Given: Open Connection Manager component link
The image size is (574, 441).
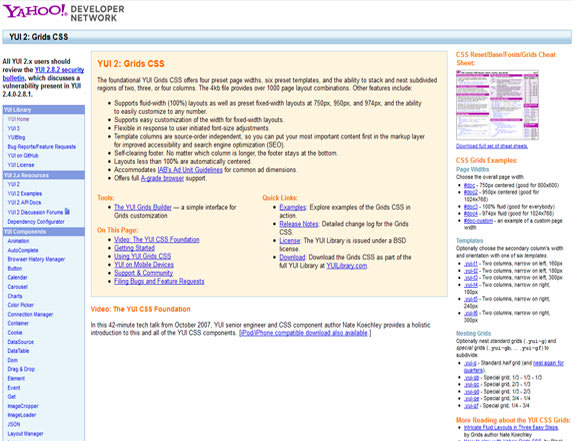Looking at the screenshot, I should coord(30,314).
